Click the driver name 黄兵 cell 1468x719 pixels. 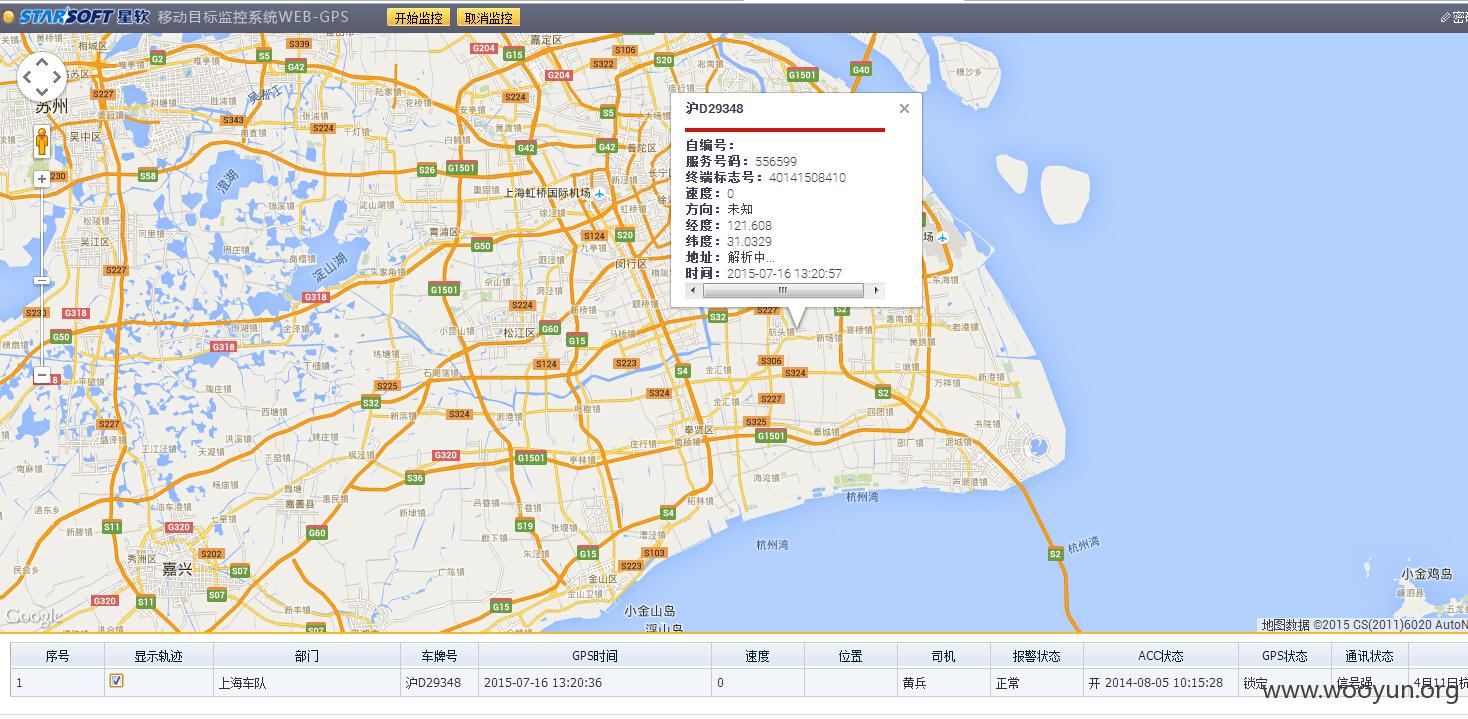[943, 683]
